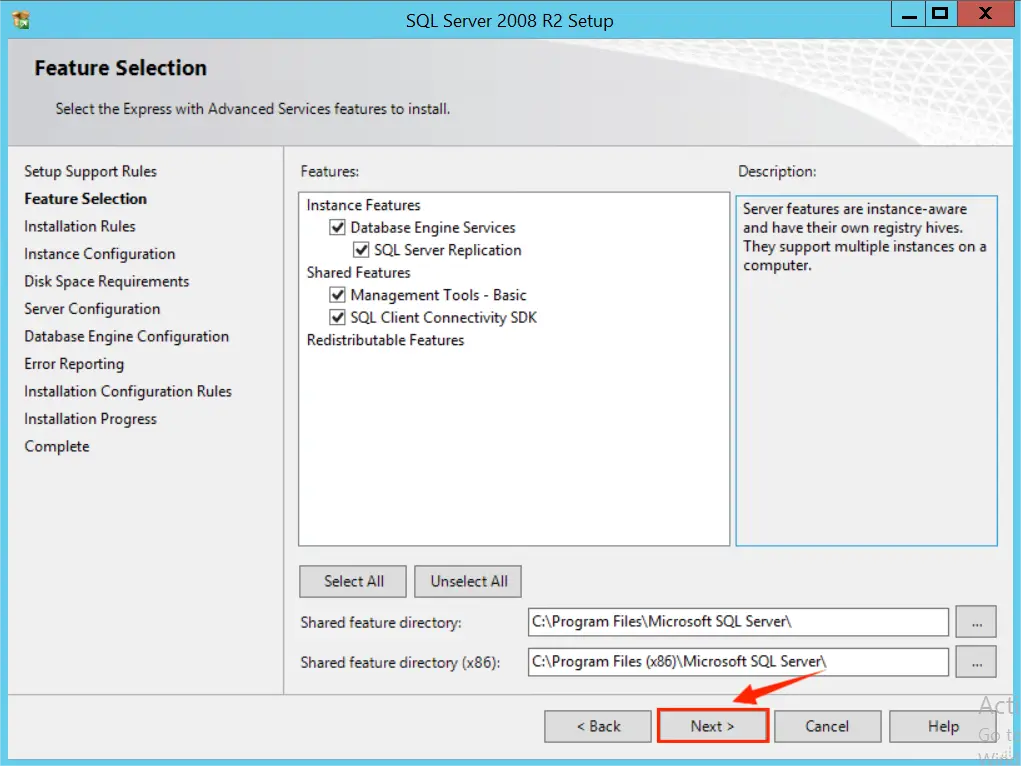The width and height of the screenshot is (1021, 766).
Task: Go back using the Back button
Action: click(597, 726)
